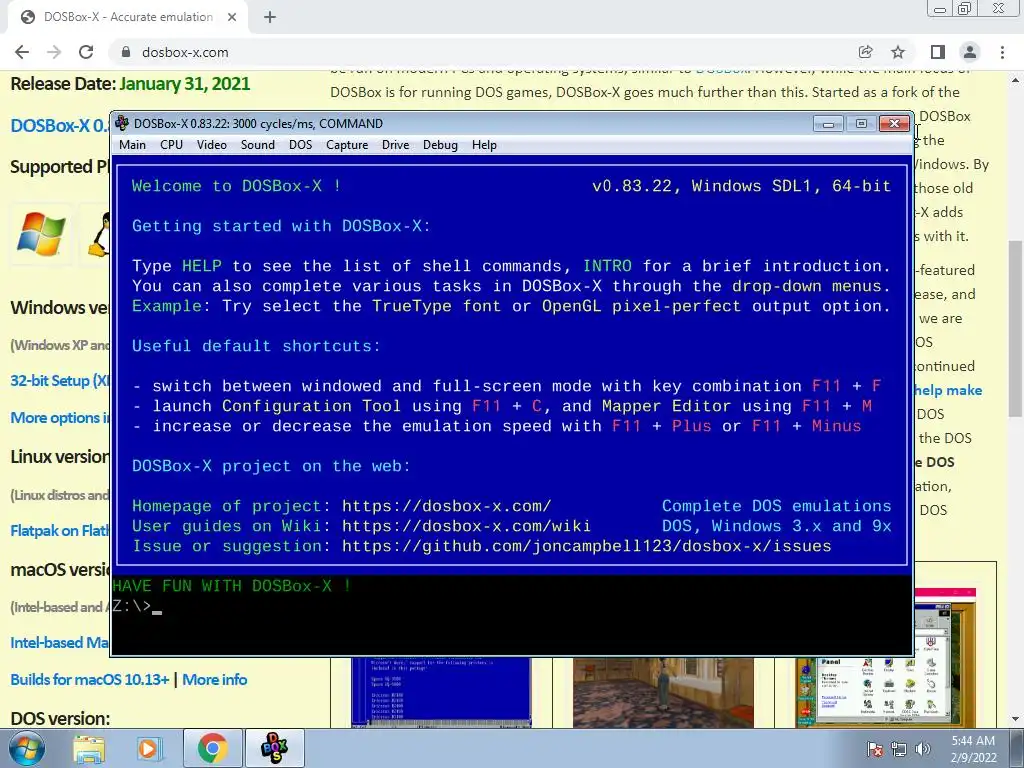Click the site lock icon in address bar
The width and height of the screenshot is (1024, 768).
pyautogui.click(x=126, y=52)
